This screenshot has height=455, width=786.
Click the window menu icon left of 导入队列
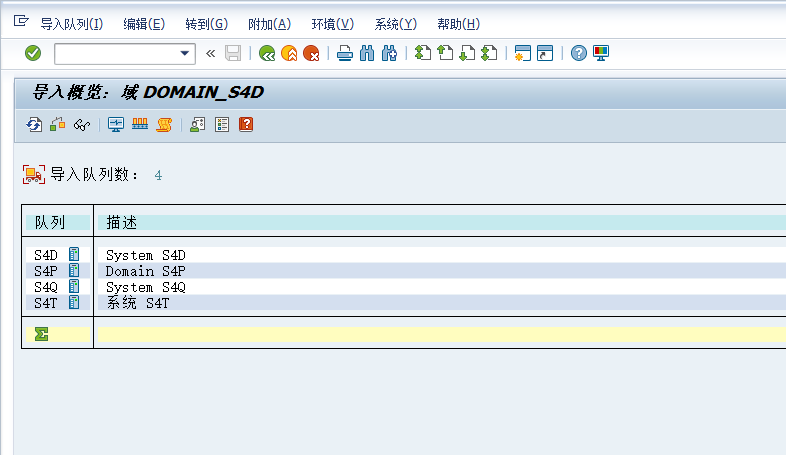21,21
